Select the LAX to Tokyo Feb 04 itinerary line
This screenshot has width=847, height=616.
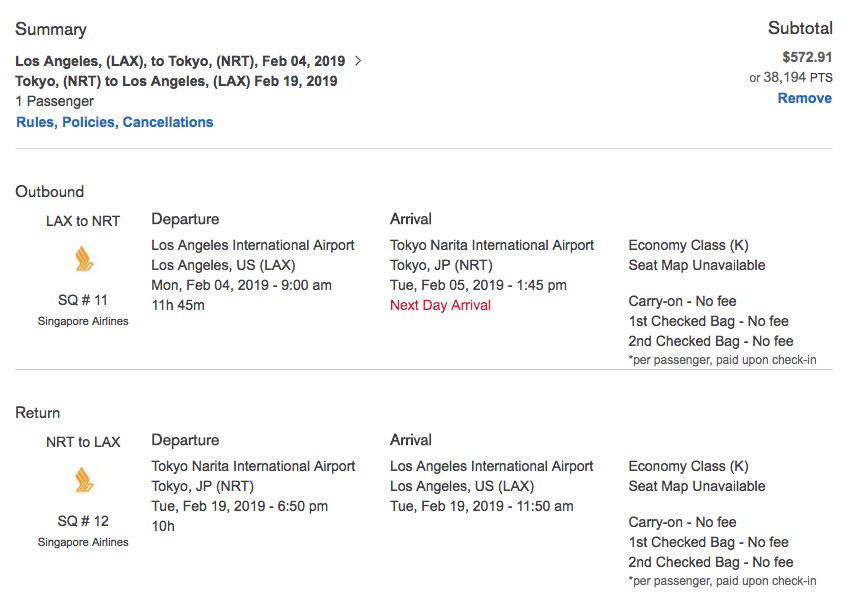coord(180,61)
